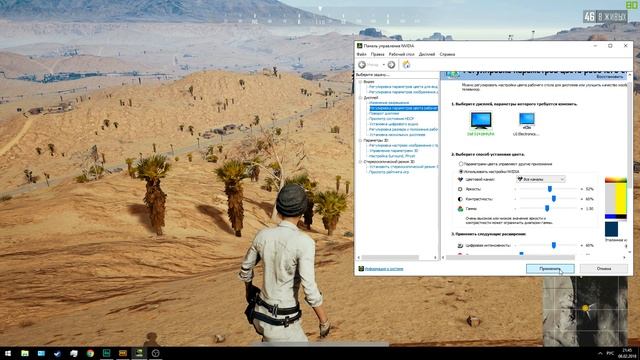Viewport: 640px width, 360px height.
Task: Click the NVIDIA logo in the title bar
Action: coord(360,46)
